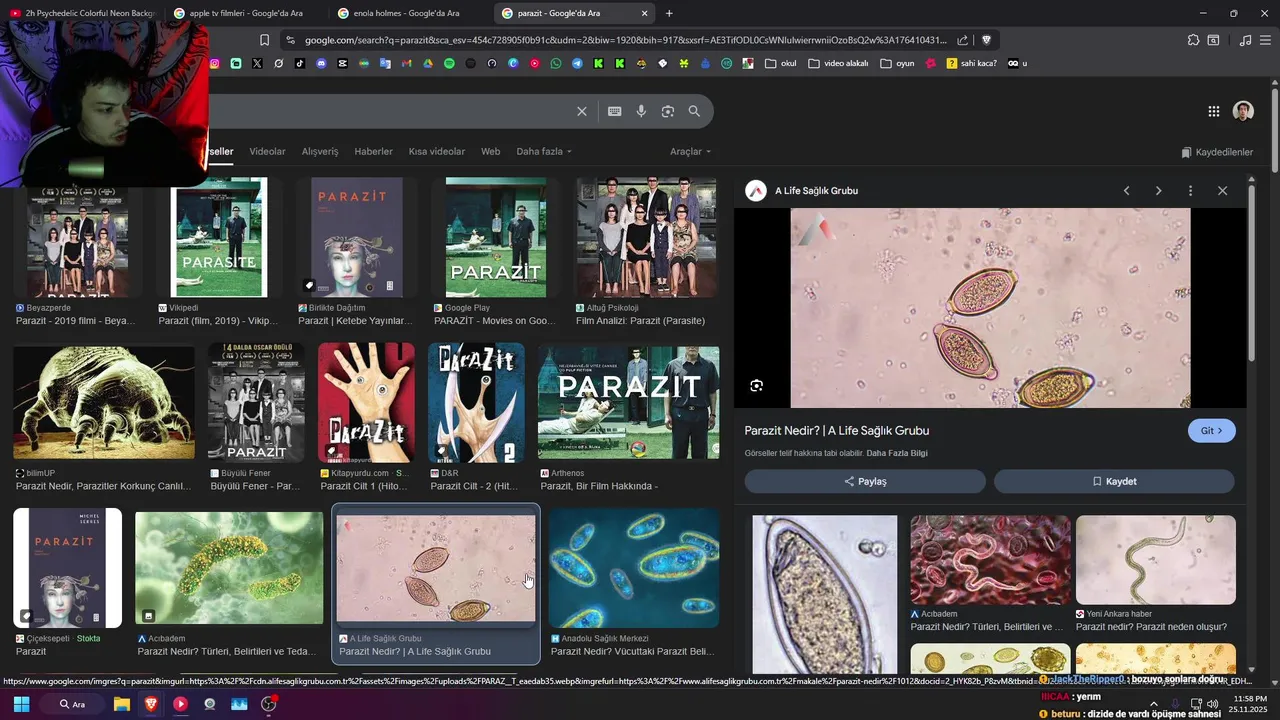
Task: Click the preview source name 'A Life Sağlık Grubu'
Action: point(816,191)
